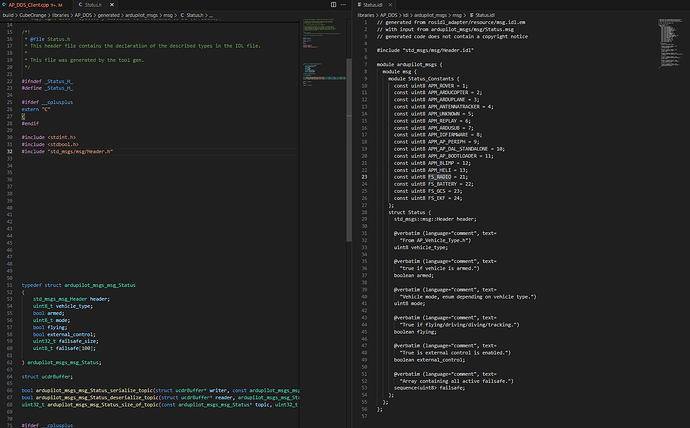Click the file icon on Status.idl tab

tap(360, 5)
